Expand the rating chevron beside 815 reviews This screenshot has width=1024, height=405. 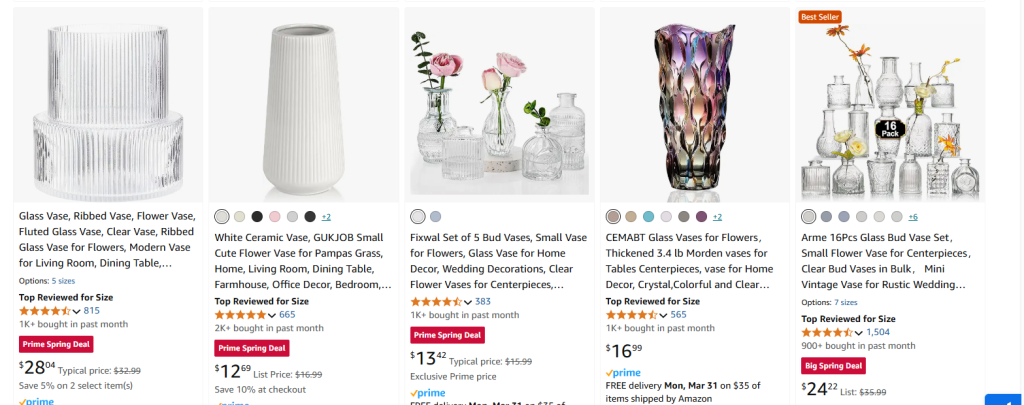(x=76, y=311)
